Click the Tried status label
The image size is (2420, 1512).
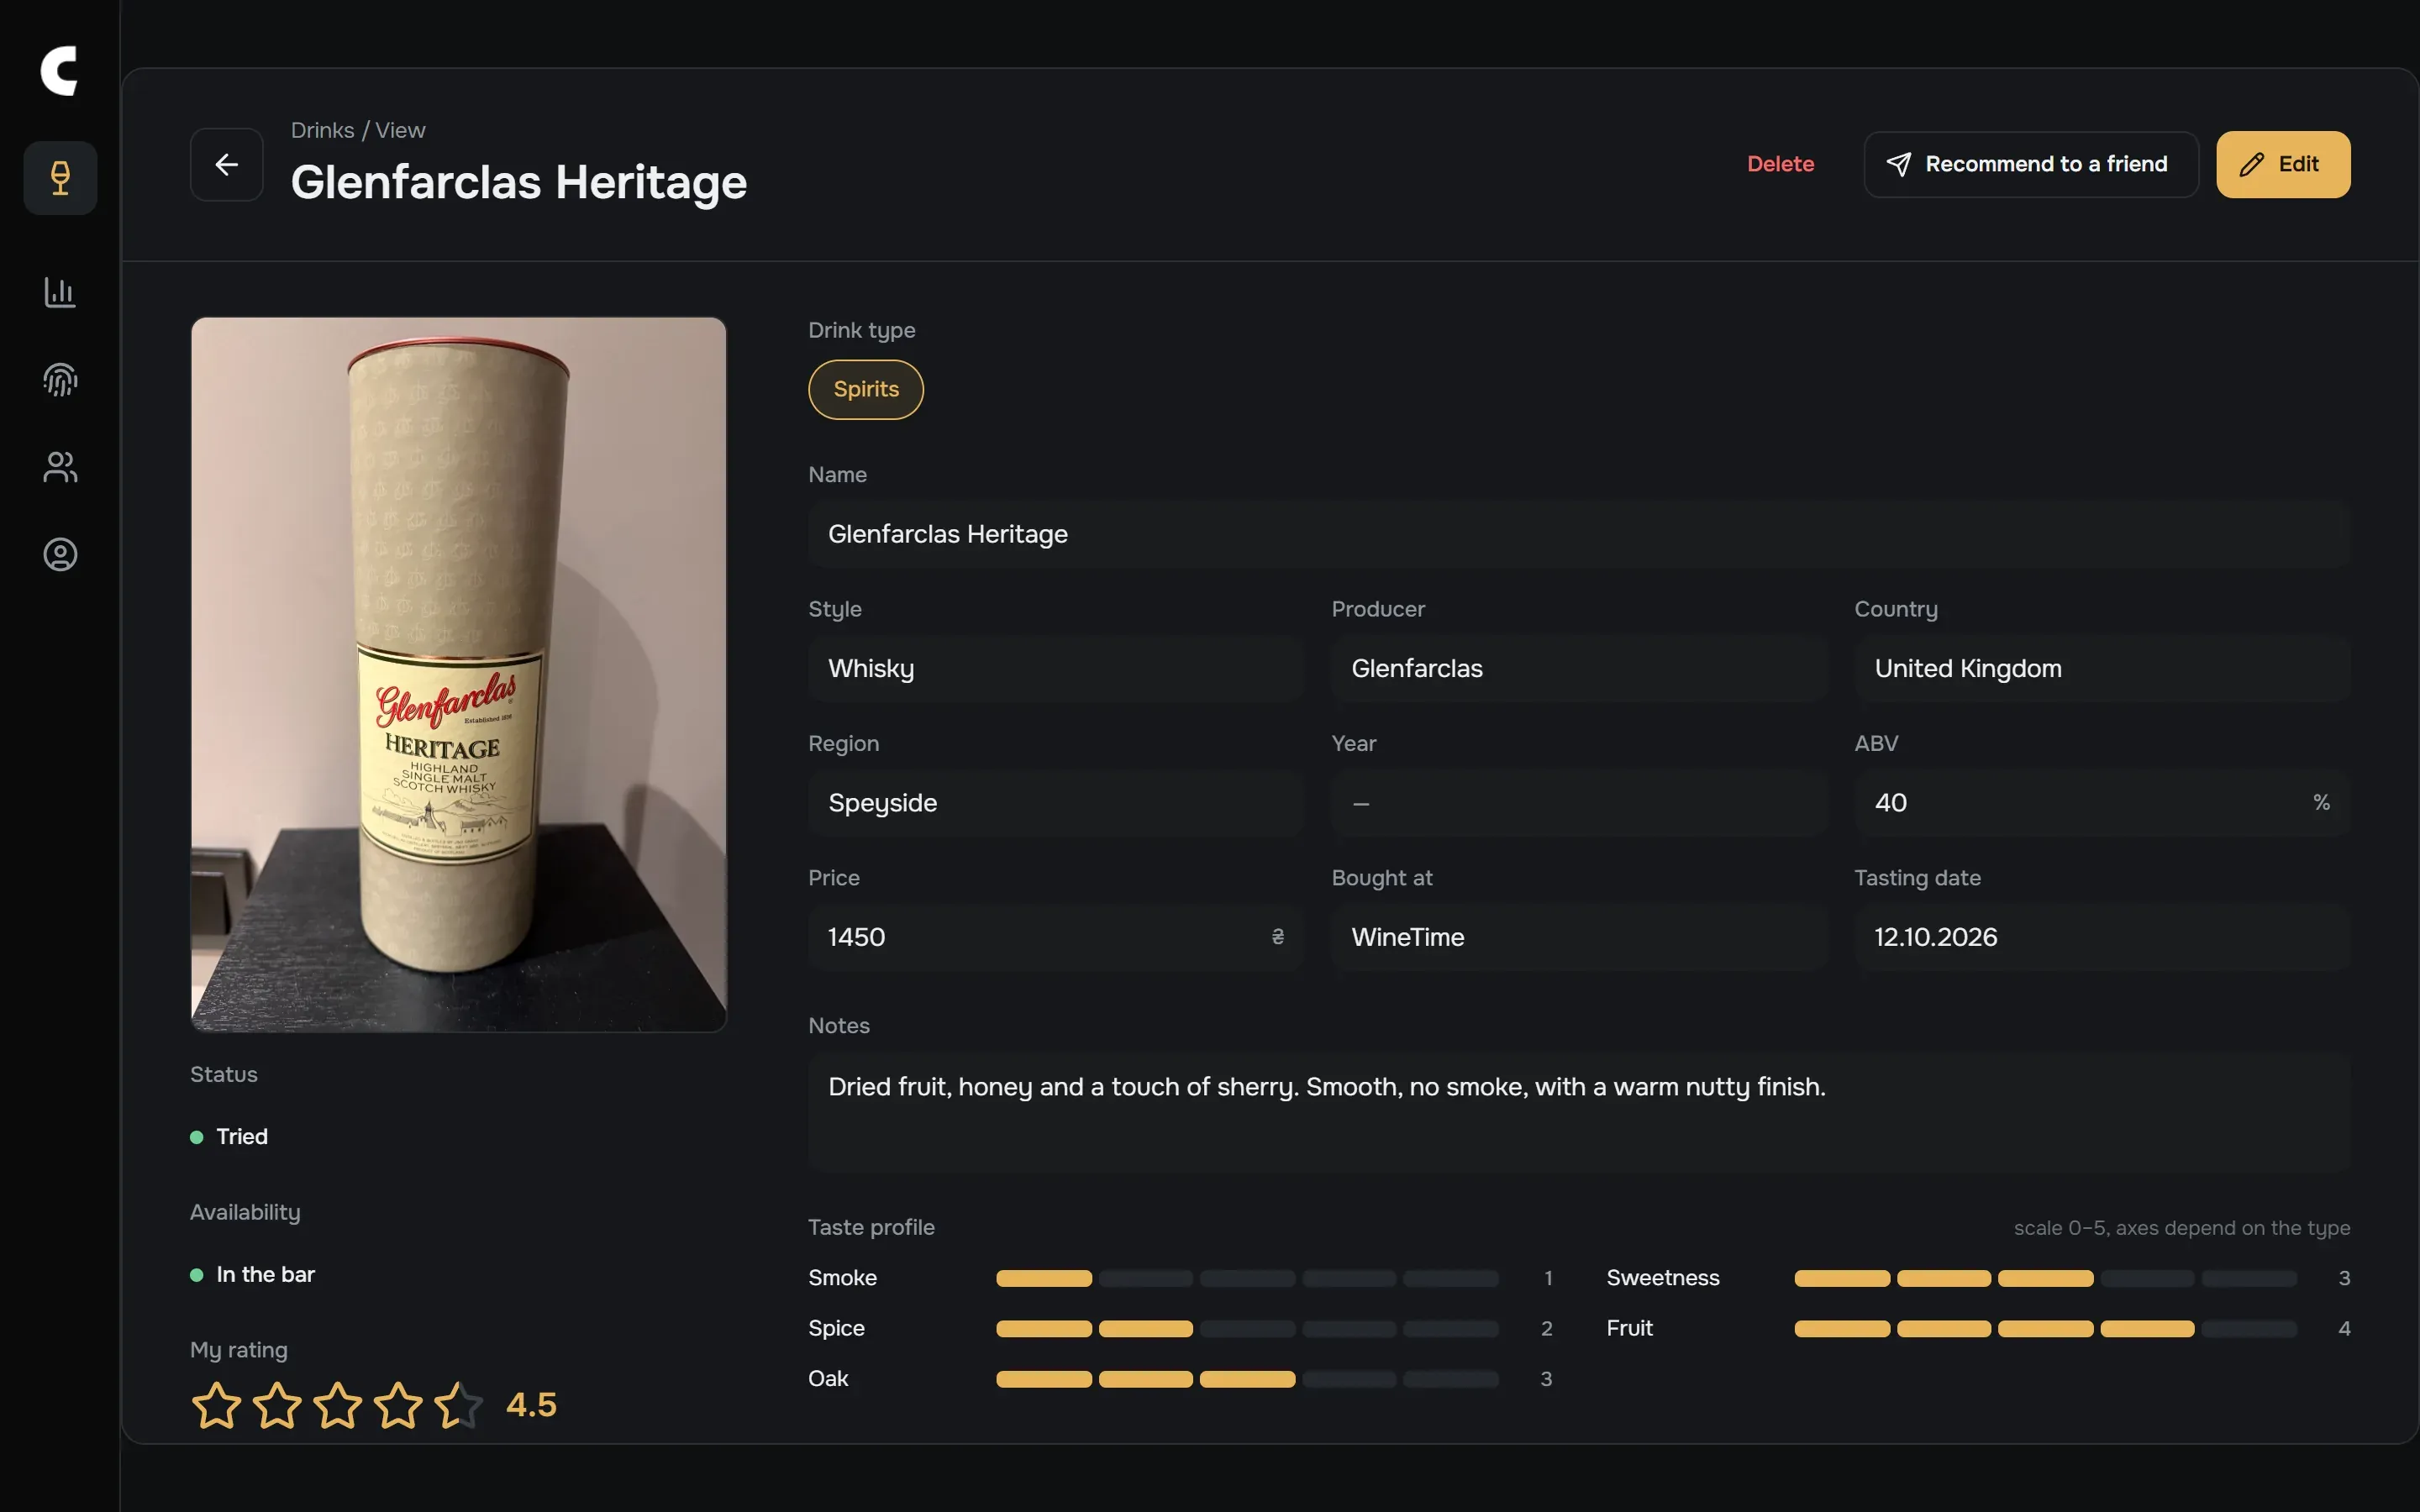click(x=242, y=1137)
